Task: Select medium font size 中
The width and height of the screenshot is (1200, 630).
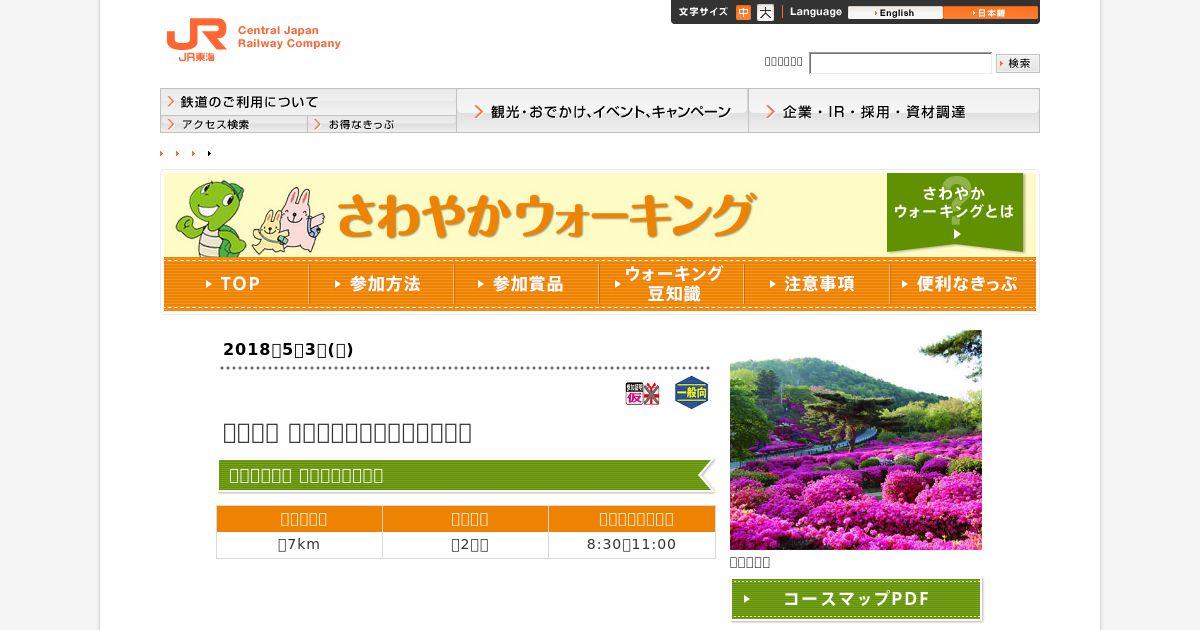Action: (743, 12)
